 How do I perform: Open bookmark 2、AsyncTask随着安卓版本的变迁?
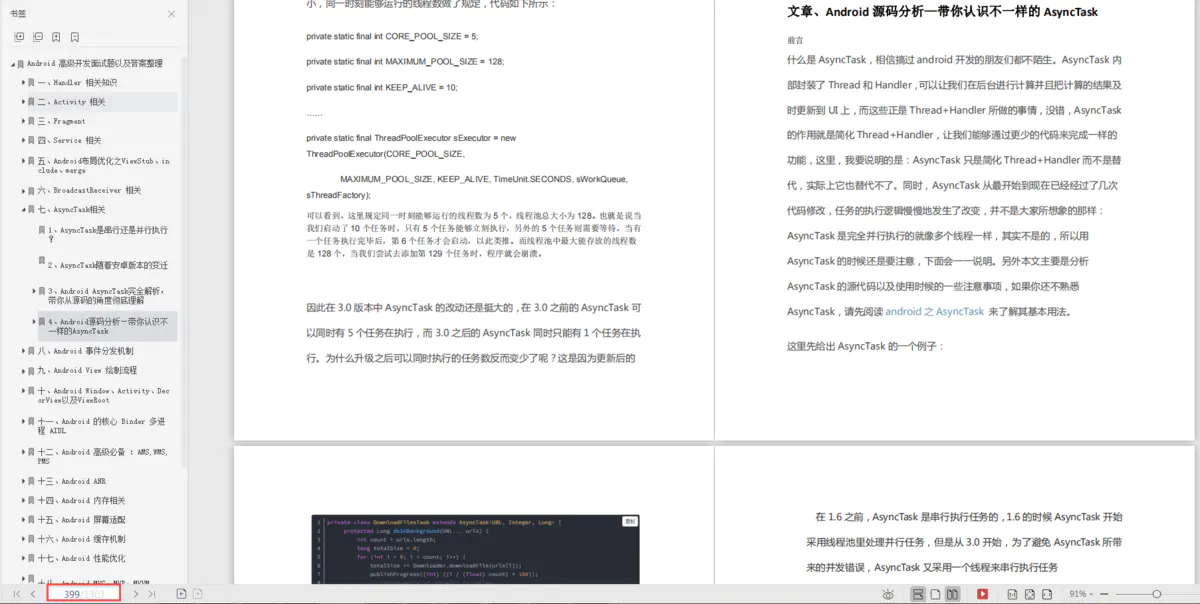pyautogui.click(x=108, y=265)
